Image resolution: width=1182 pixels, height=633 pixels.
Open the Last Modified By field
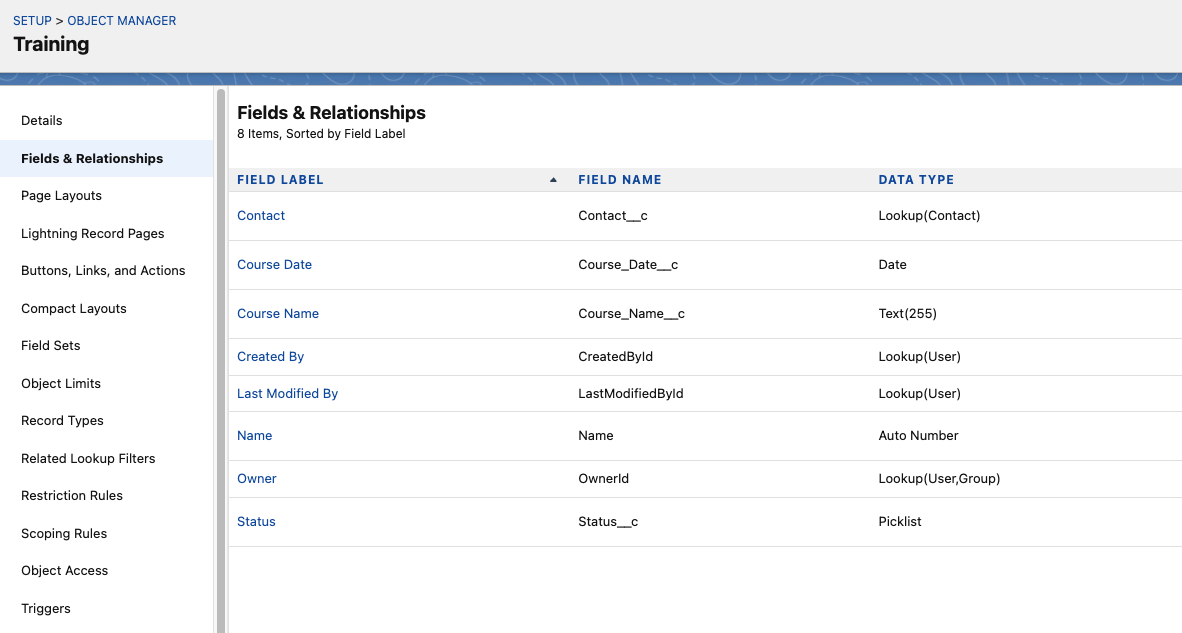coord(287,393)
